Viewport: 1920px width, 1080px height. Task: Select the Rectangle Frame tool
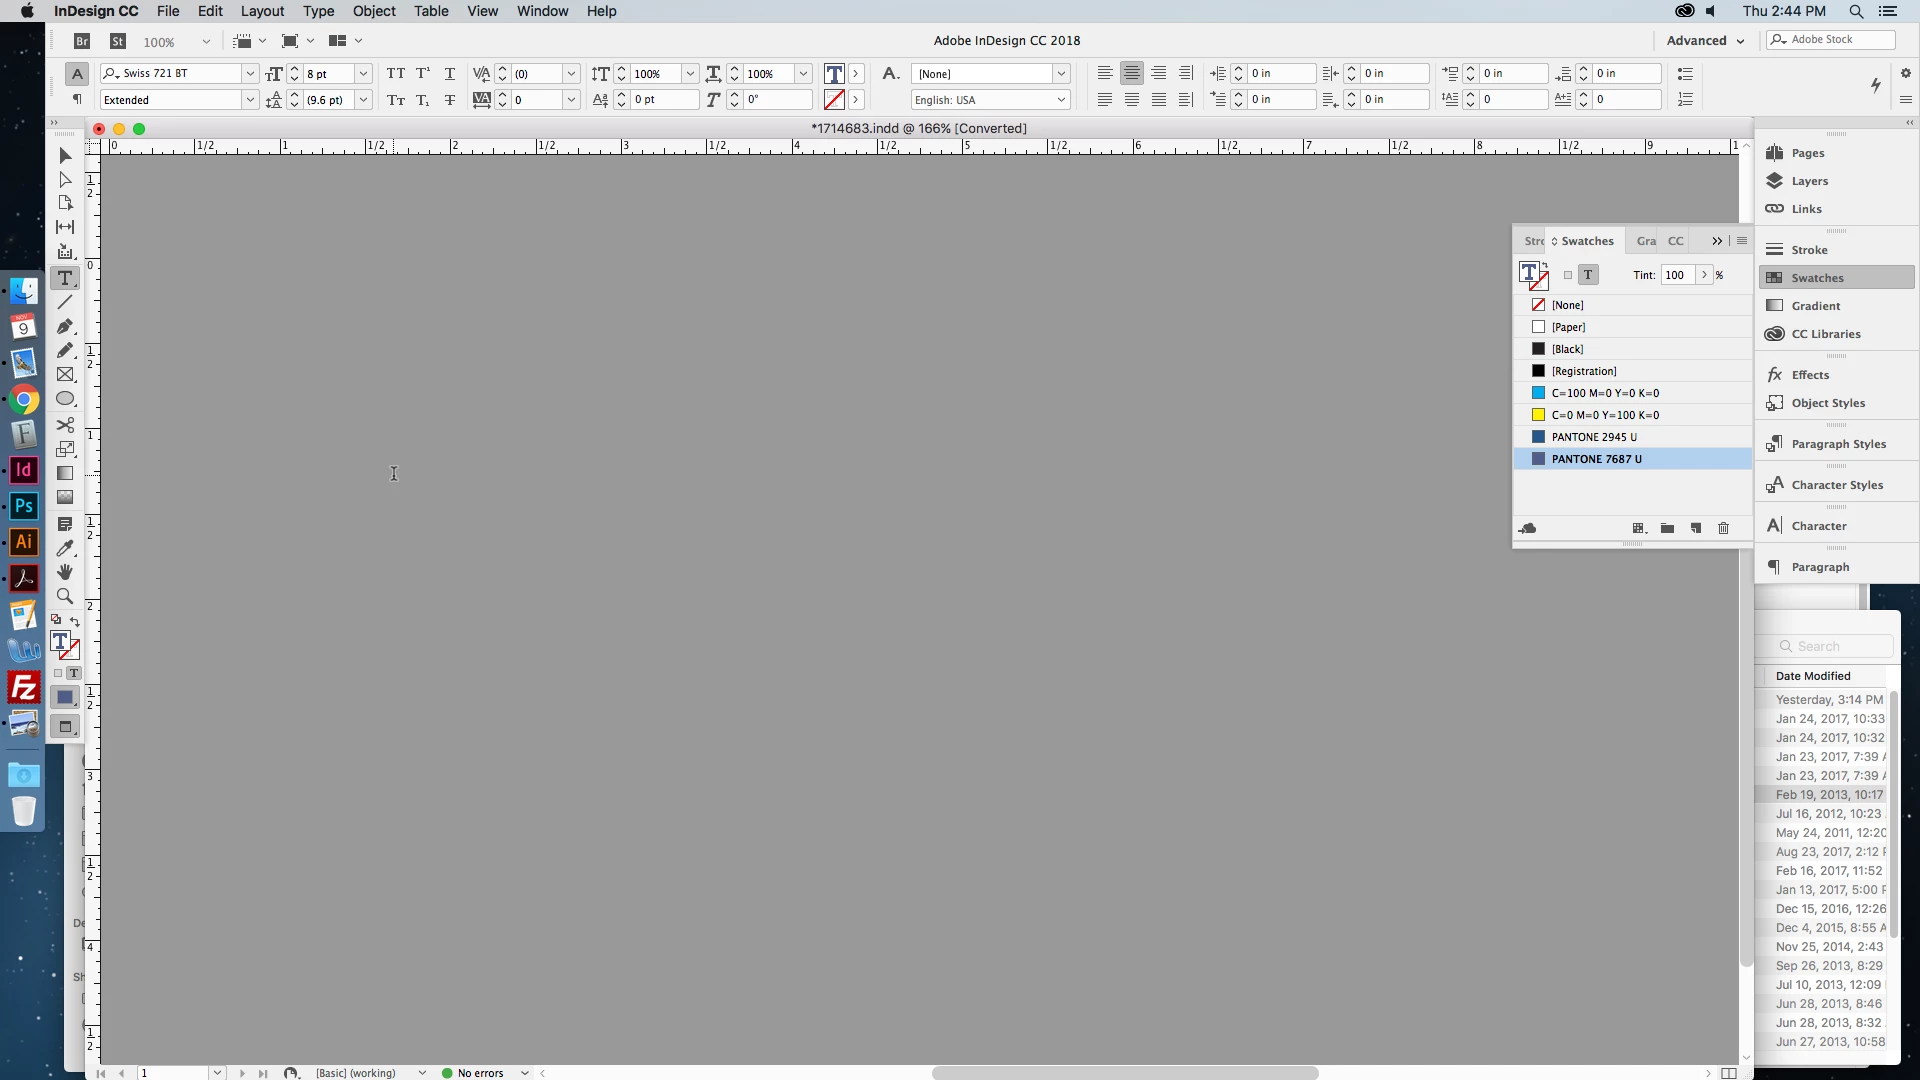(x=65, y=375)
